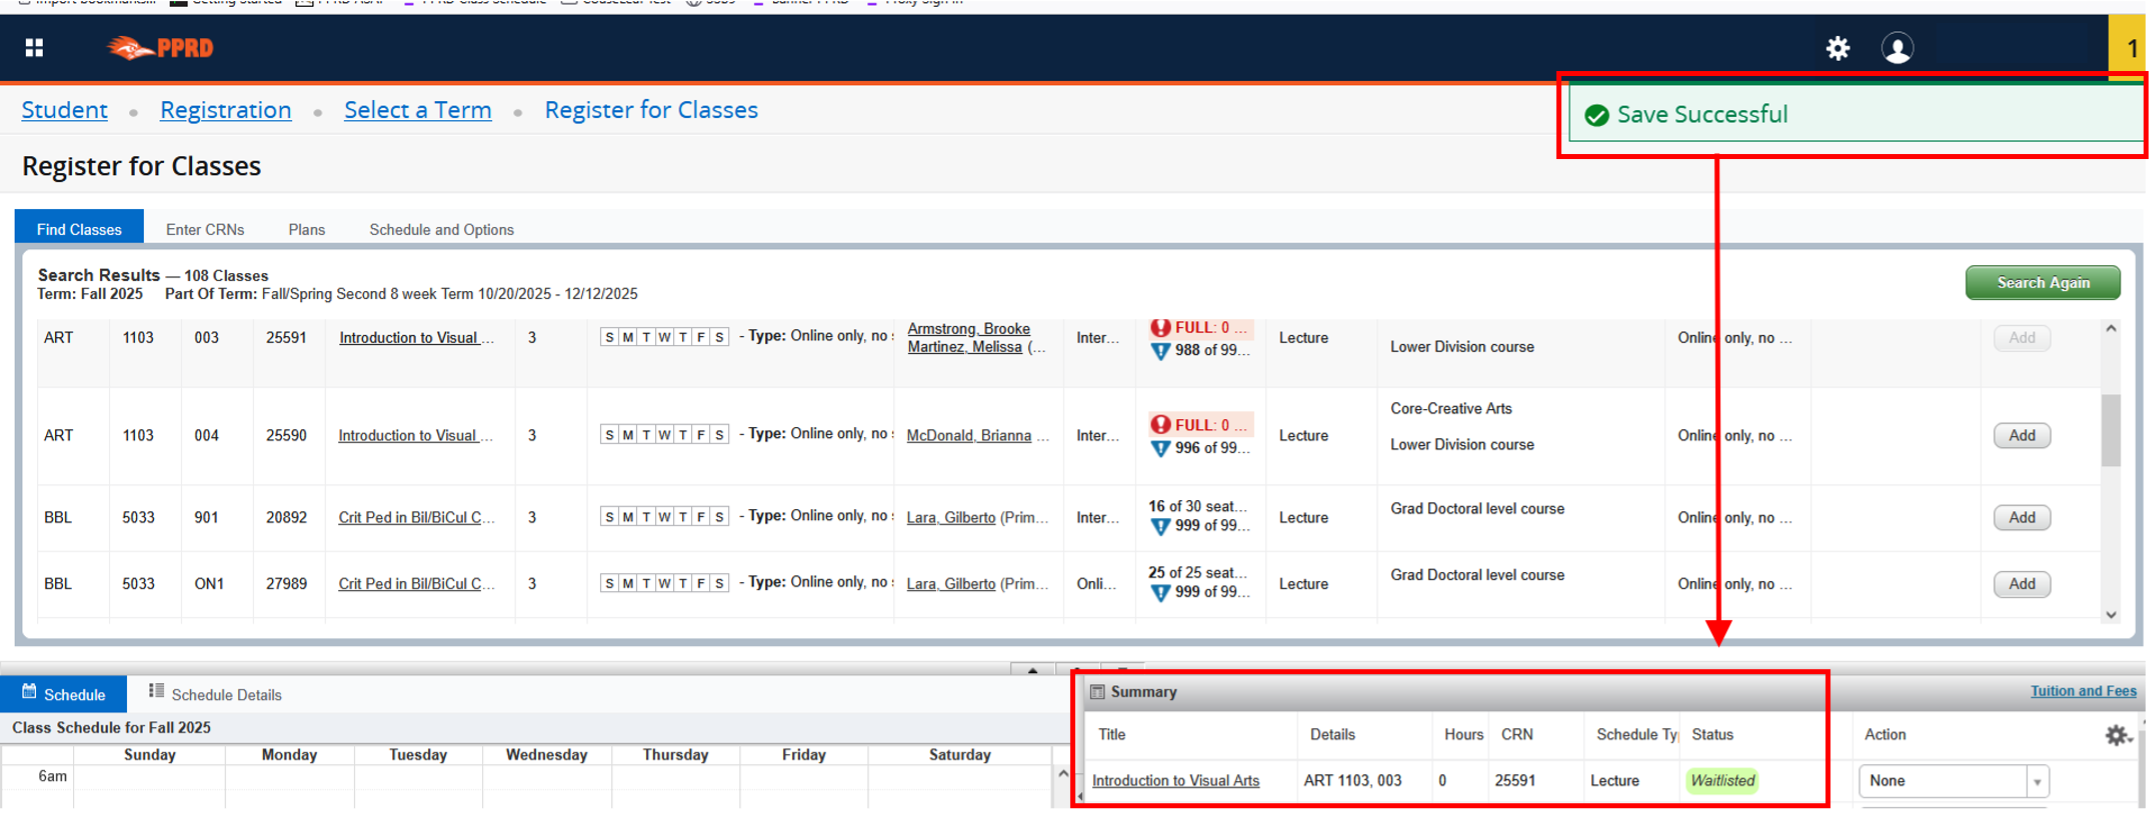Click Summary panel icon beside the title
The image size is (2154, 815).
1097,692
